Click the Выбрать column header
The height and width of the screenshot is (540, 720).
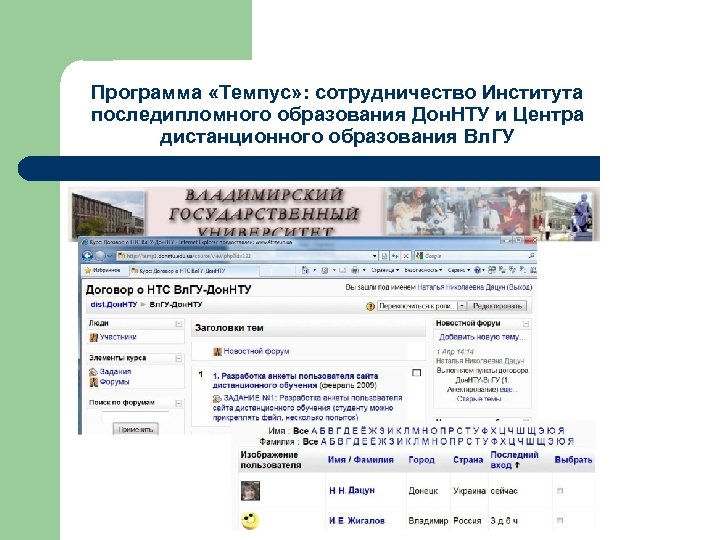tap(573, 460)
